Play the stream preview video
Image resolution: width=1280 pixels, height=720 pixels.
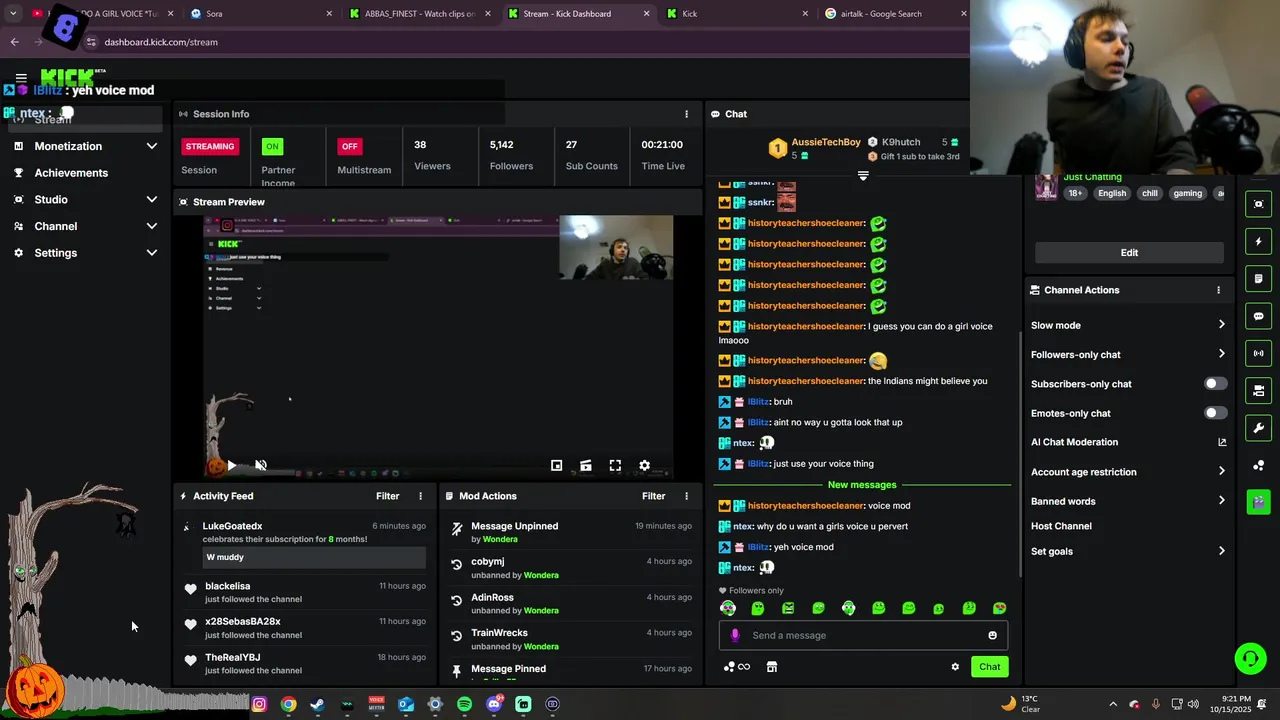pos(231,465)
